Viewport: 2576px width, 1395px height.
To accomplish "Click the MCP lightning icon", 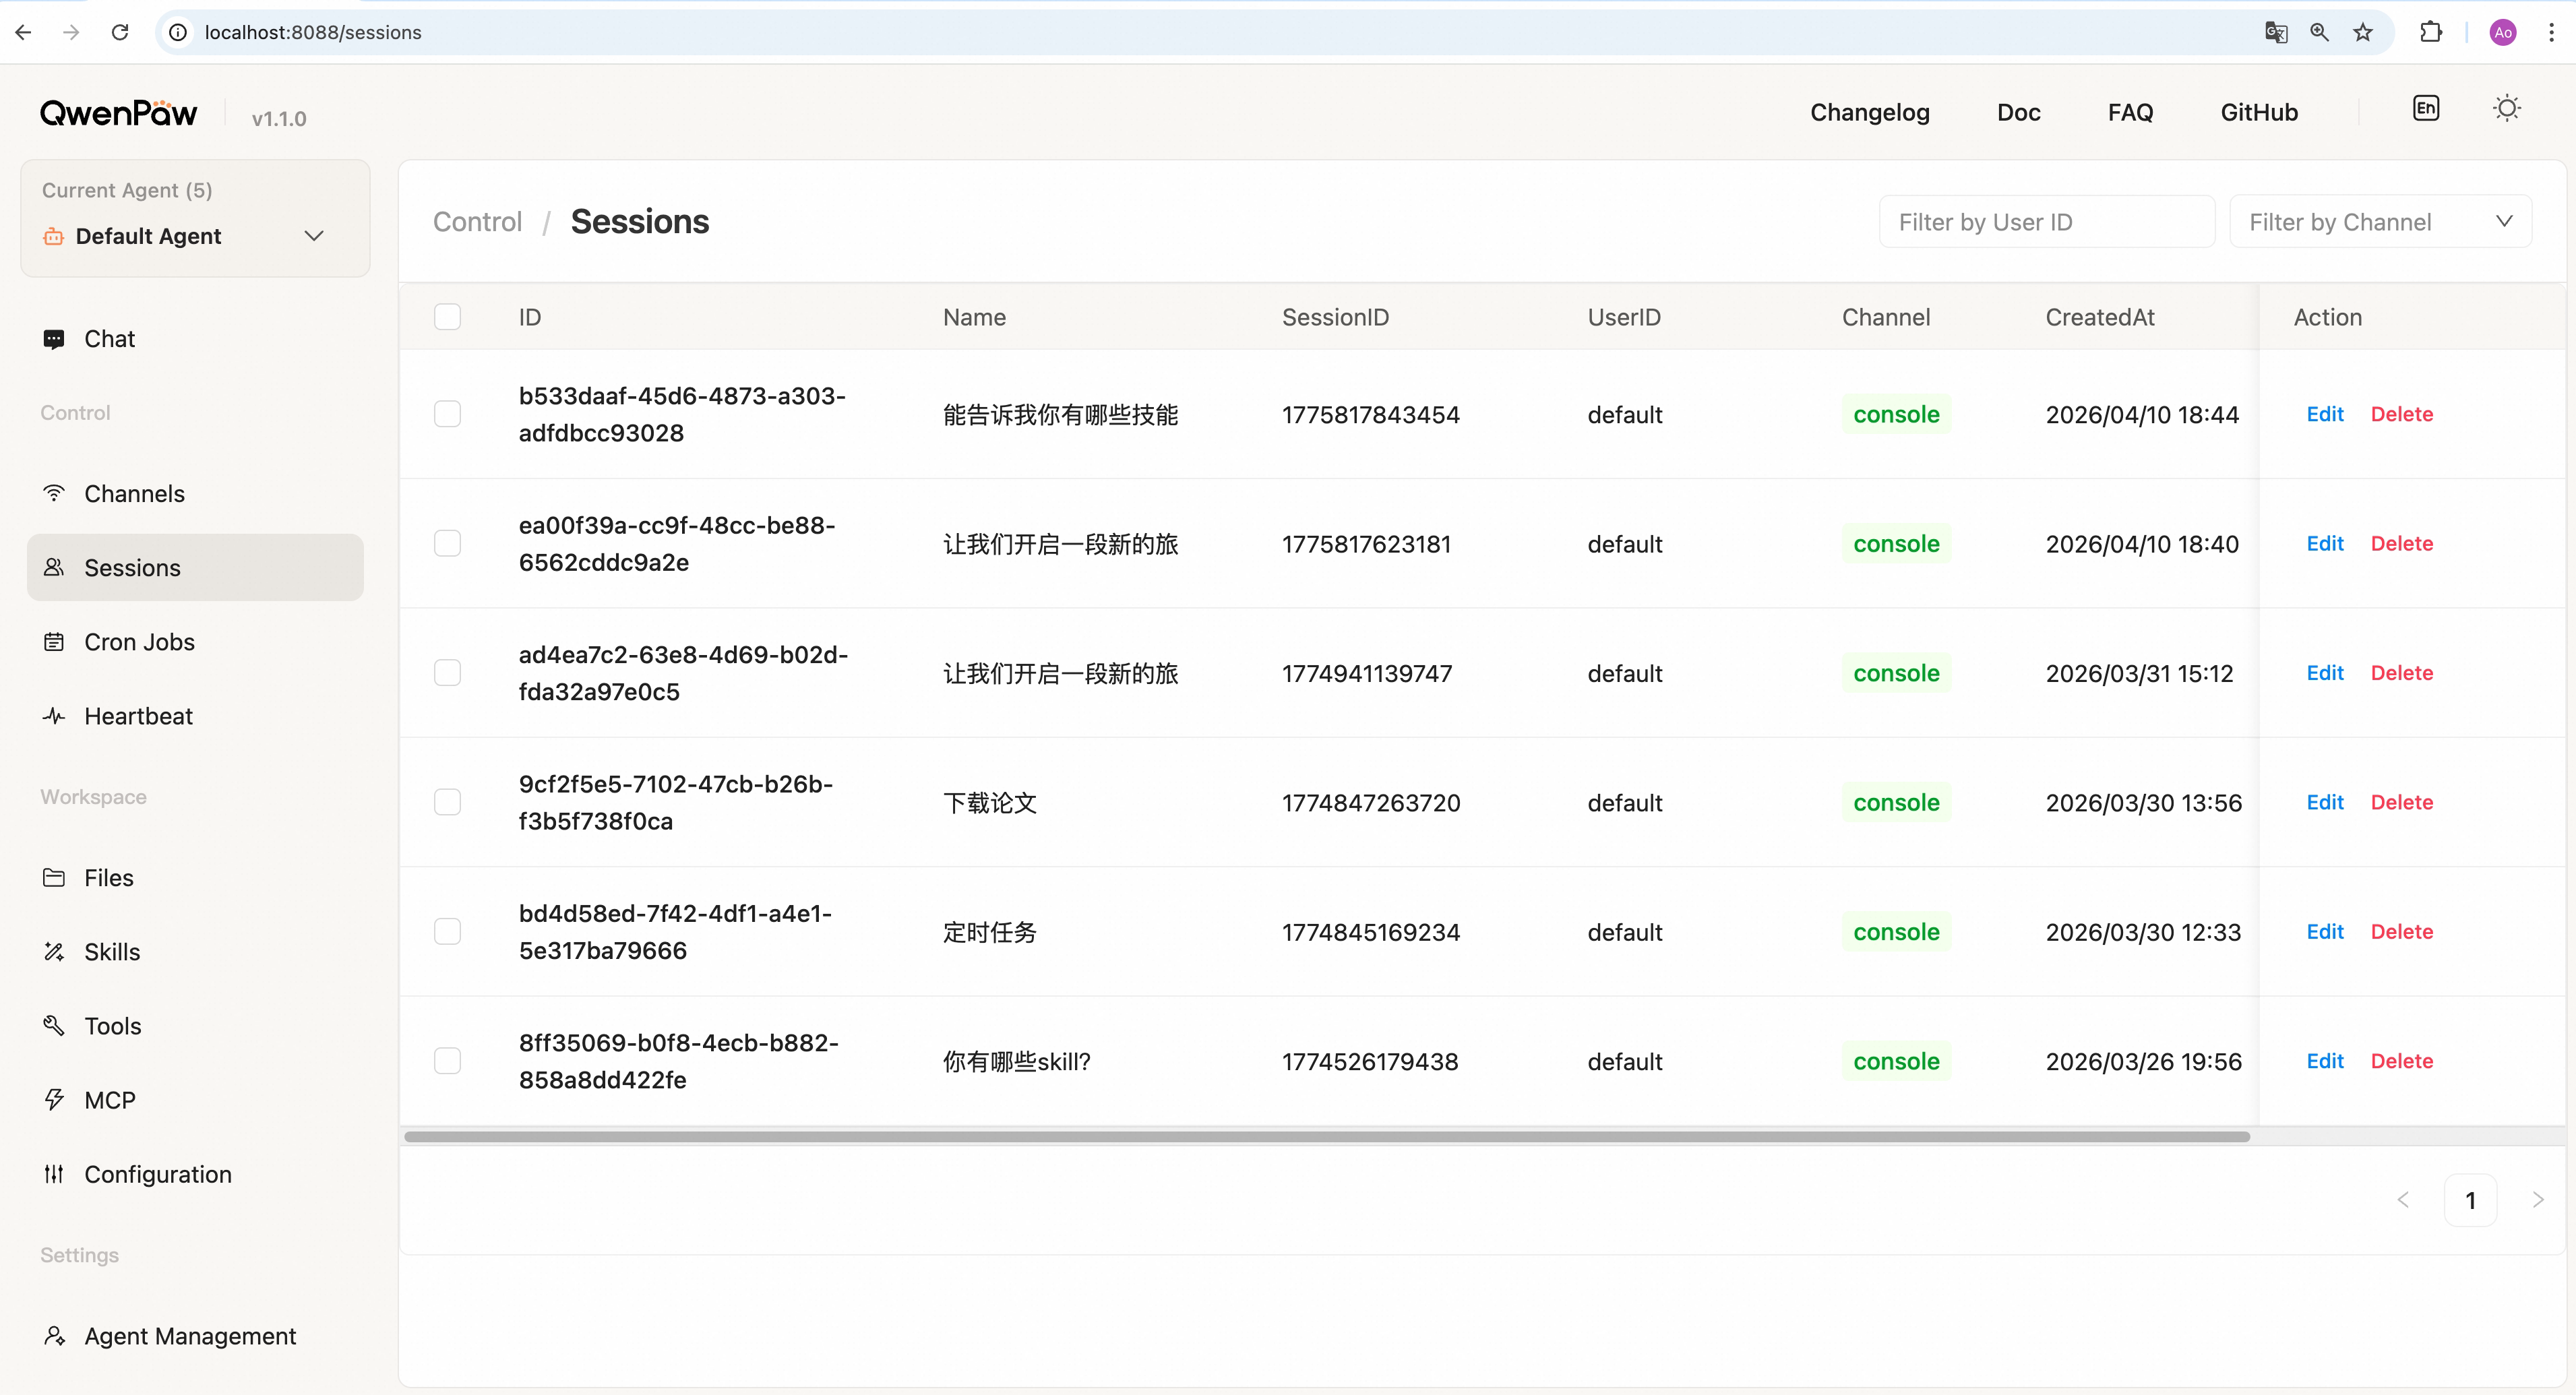I will point(54,1100).
